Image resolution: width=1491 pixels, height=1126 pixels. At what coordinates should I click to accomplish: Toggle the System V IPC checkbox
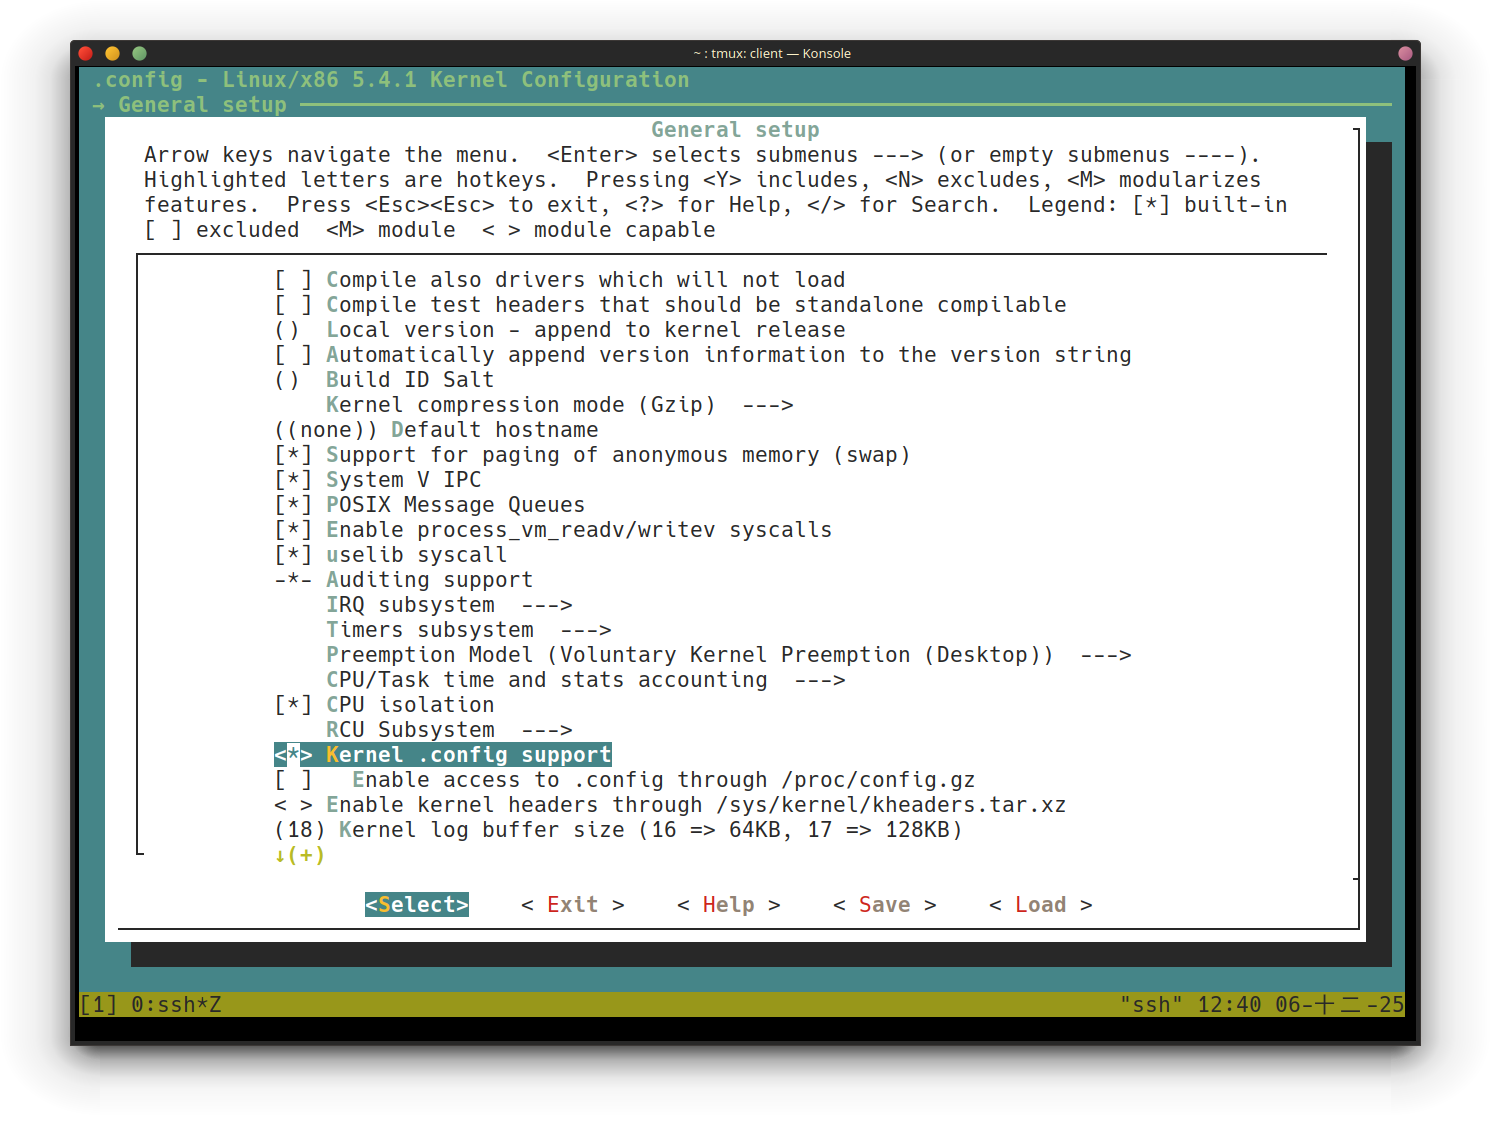[x=293, y=480]
